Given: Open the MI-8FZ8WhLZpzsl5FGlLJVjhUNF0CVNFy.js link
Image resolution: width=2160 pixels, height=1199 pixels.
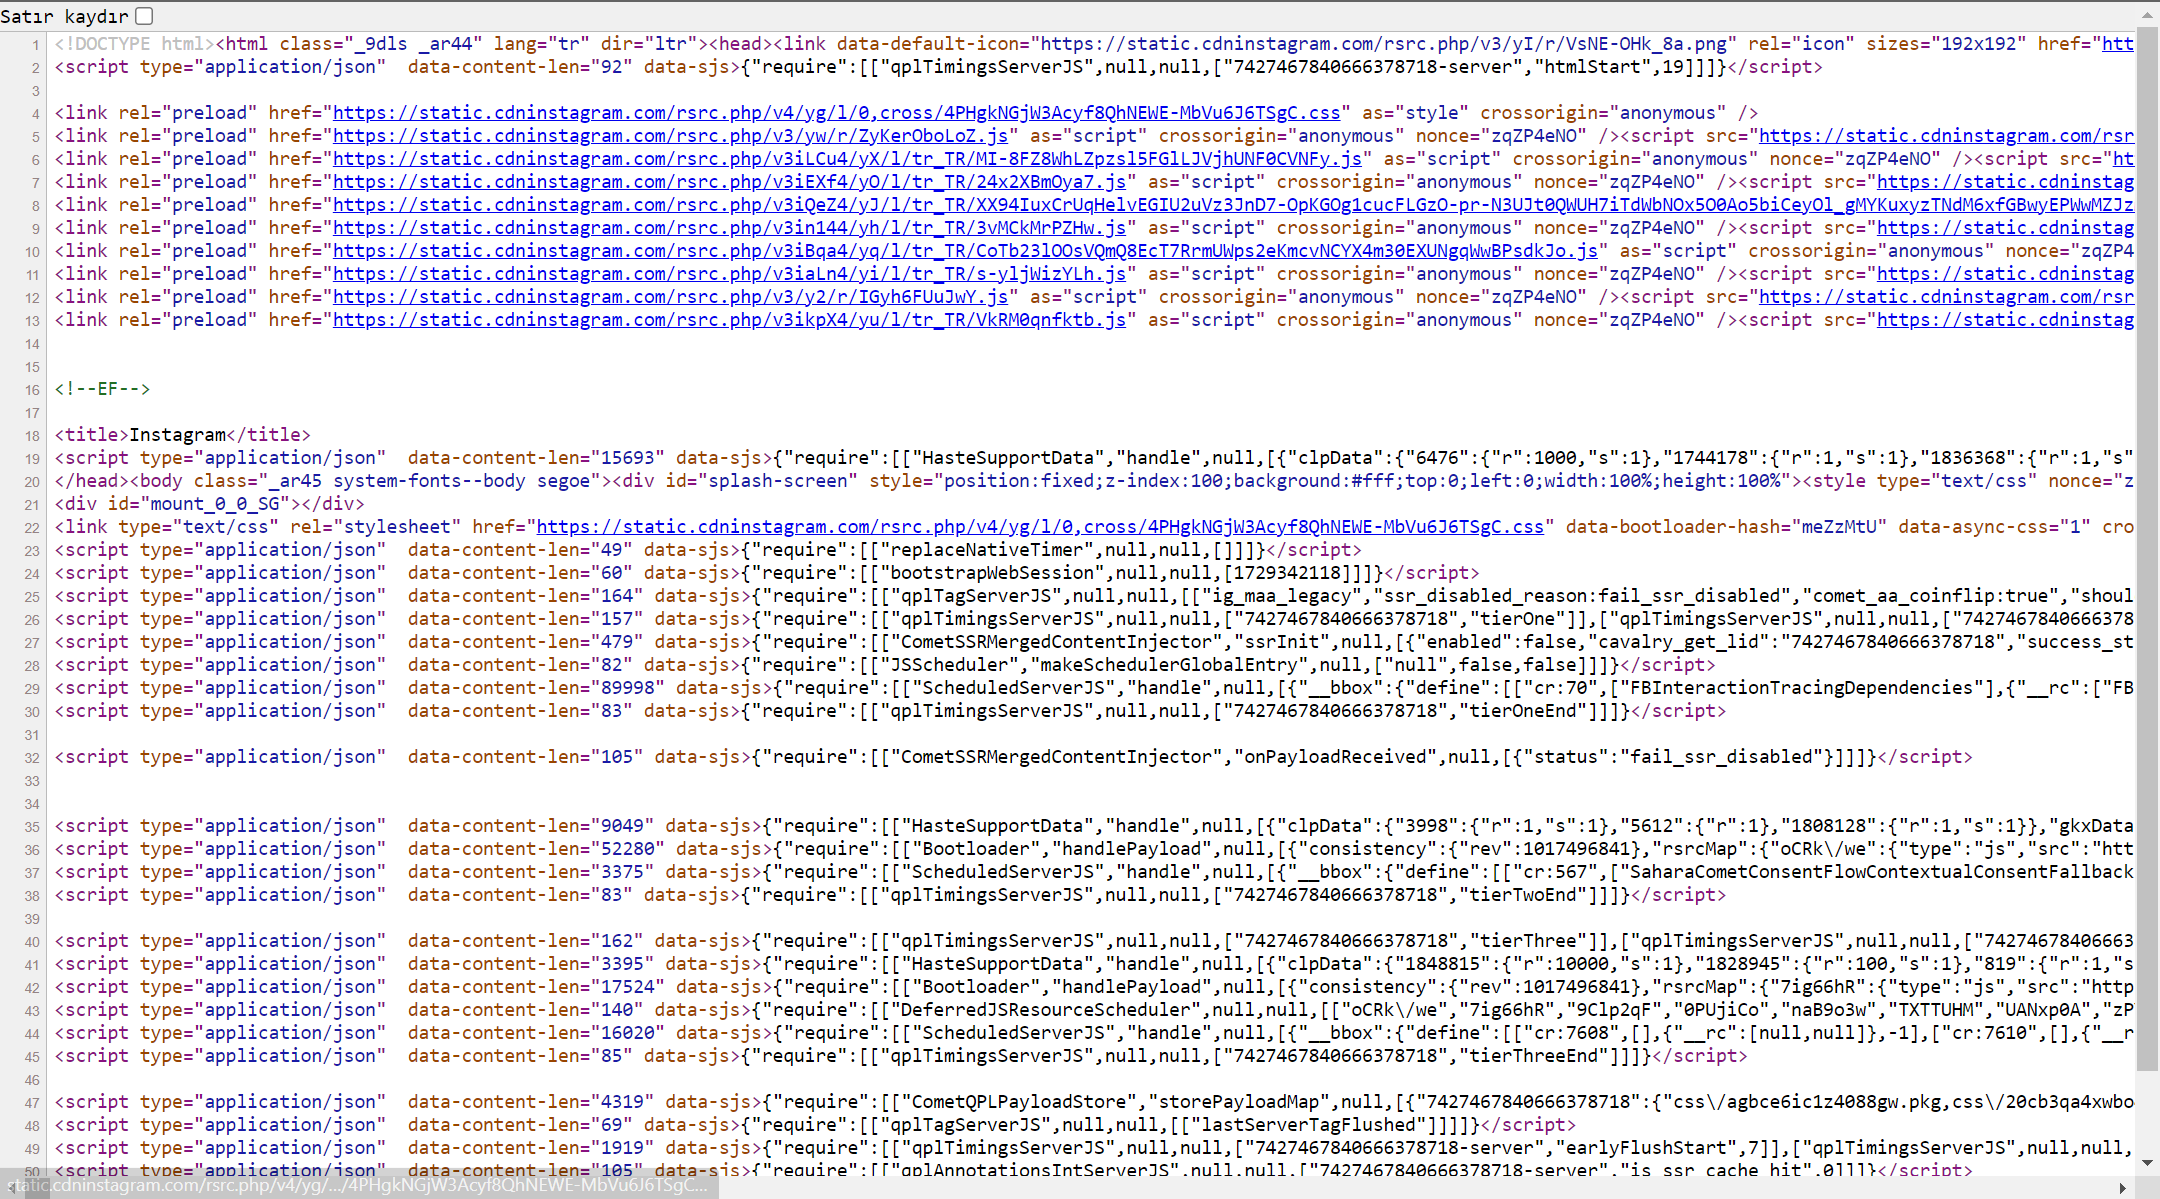Looking at the screenshot, I should [x=847, y=159].
